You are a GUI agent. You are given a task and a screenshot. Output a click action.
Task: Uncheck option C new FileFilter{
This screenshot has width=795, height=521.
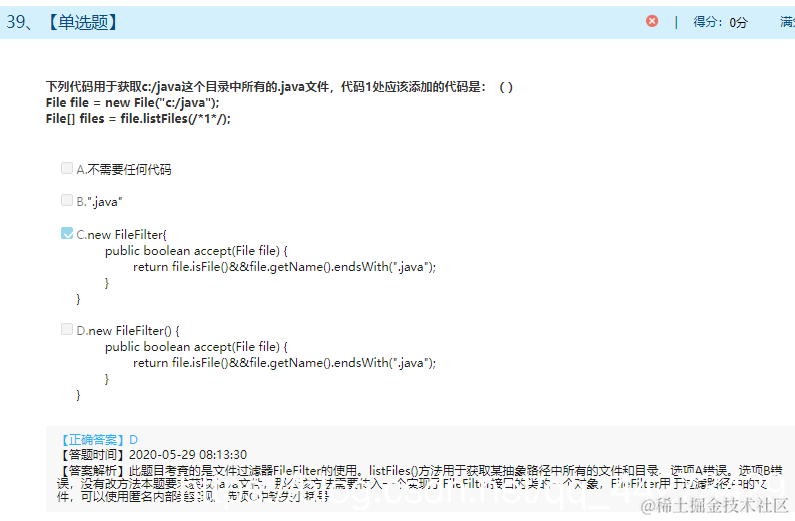pos(67,233)
